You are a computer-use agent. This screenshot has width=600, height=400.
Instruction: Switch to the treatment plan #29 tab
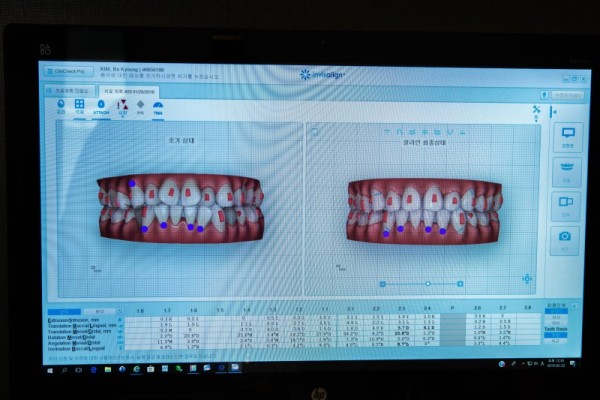129,92
